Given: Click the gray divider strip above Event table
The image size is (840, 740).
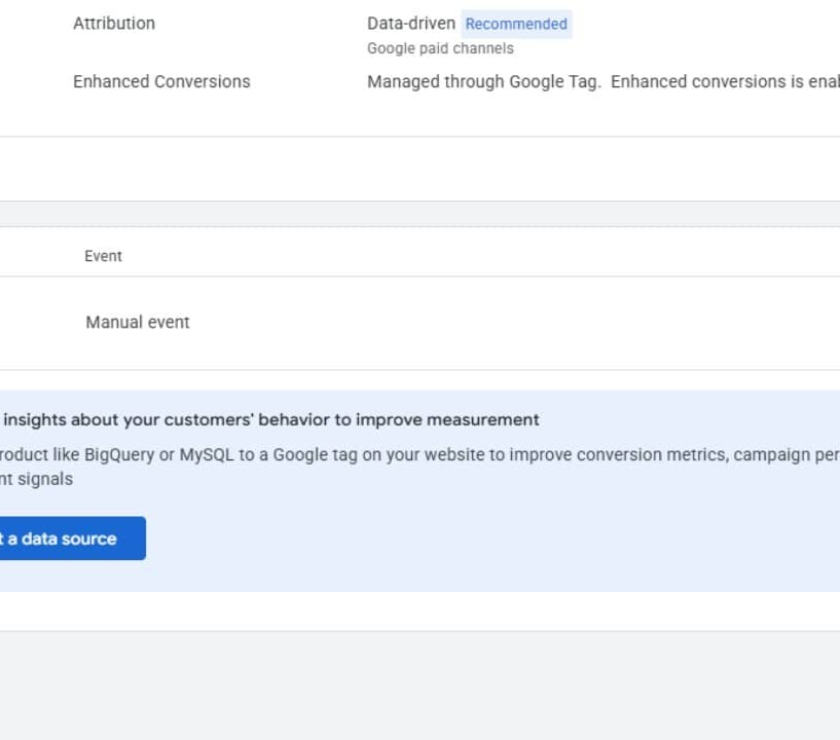Looking at the screenshot, I should point(420,213).
